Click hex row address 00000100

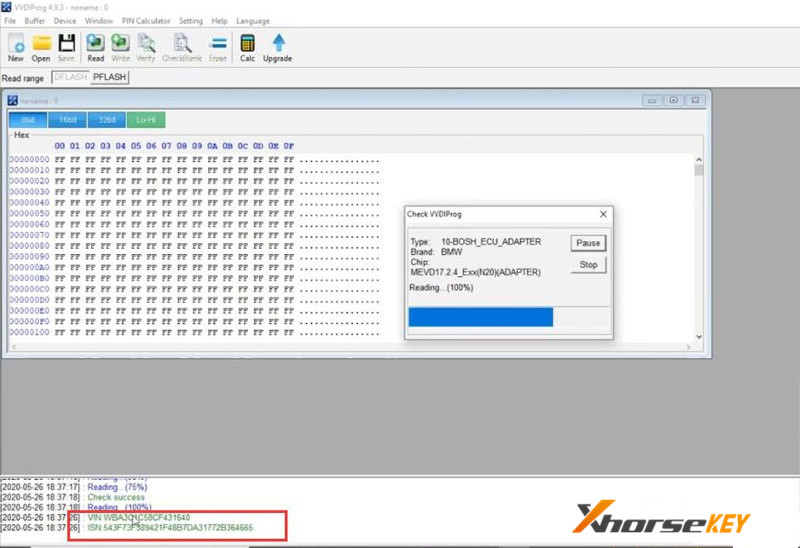[x=30, y=332]
